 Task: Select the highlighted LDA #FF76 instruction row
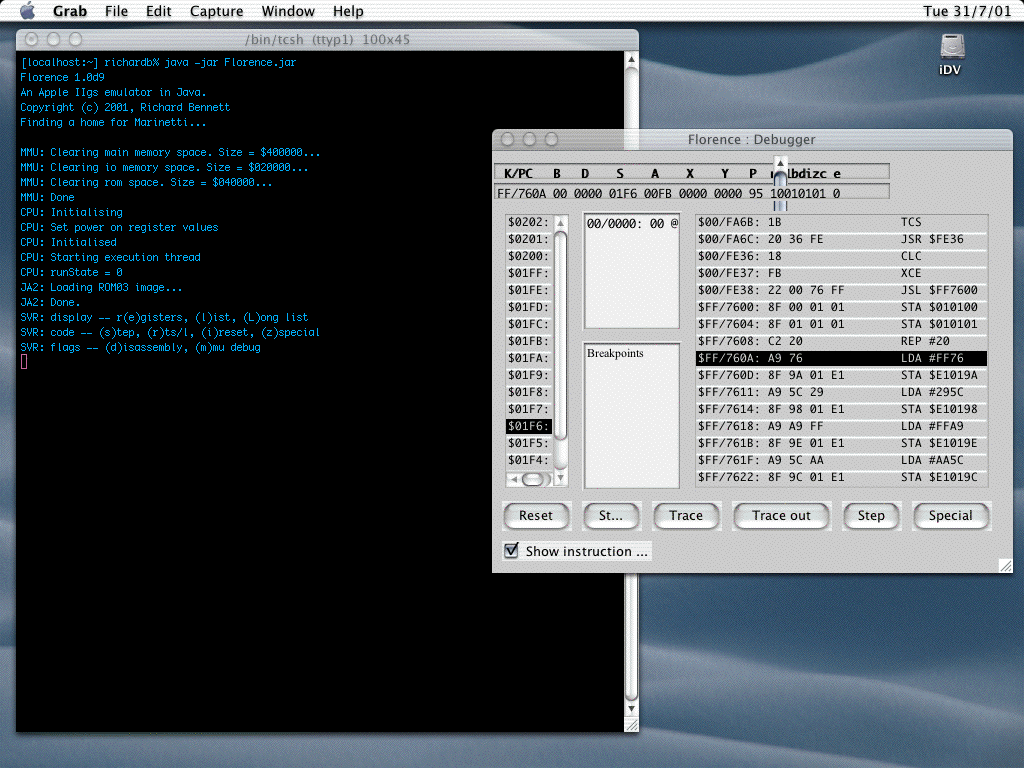point(841,358)
